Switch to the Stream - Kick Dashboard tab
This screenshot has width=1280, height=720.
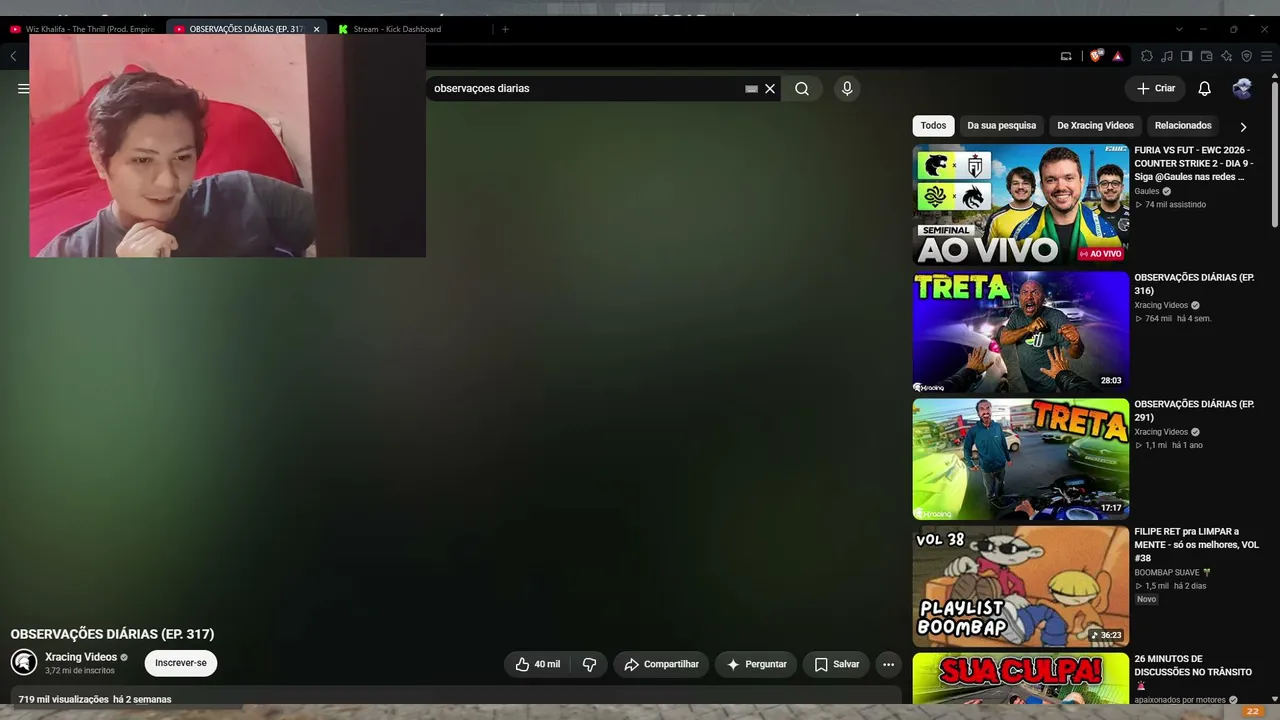point(412,29)
